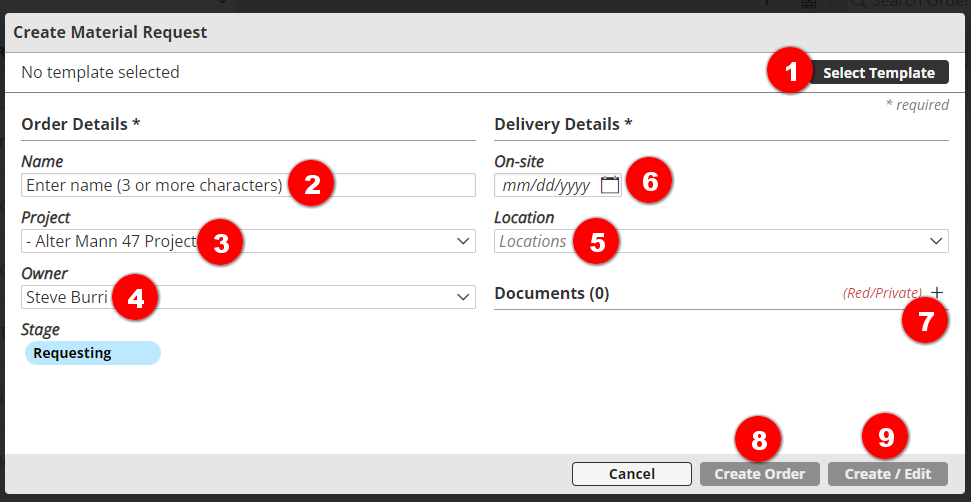The image size is (971, 502).
Task: Click the red number 5 callout marker
Action: pyautogui.click(x=597, y=242)
